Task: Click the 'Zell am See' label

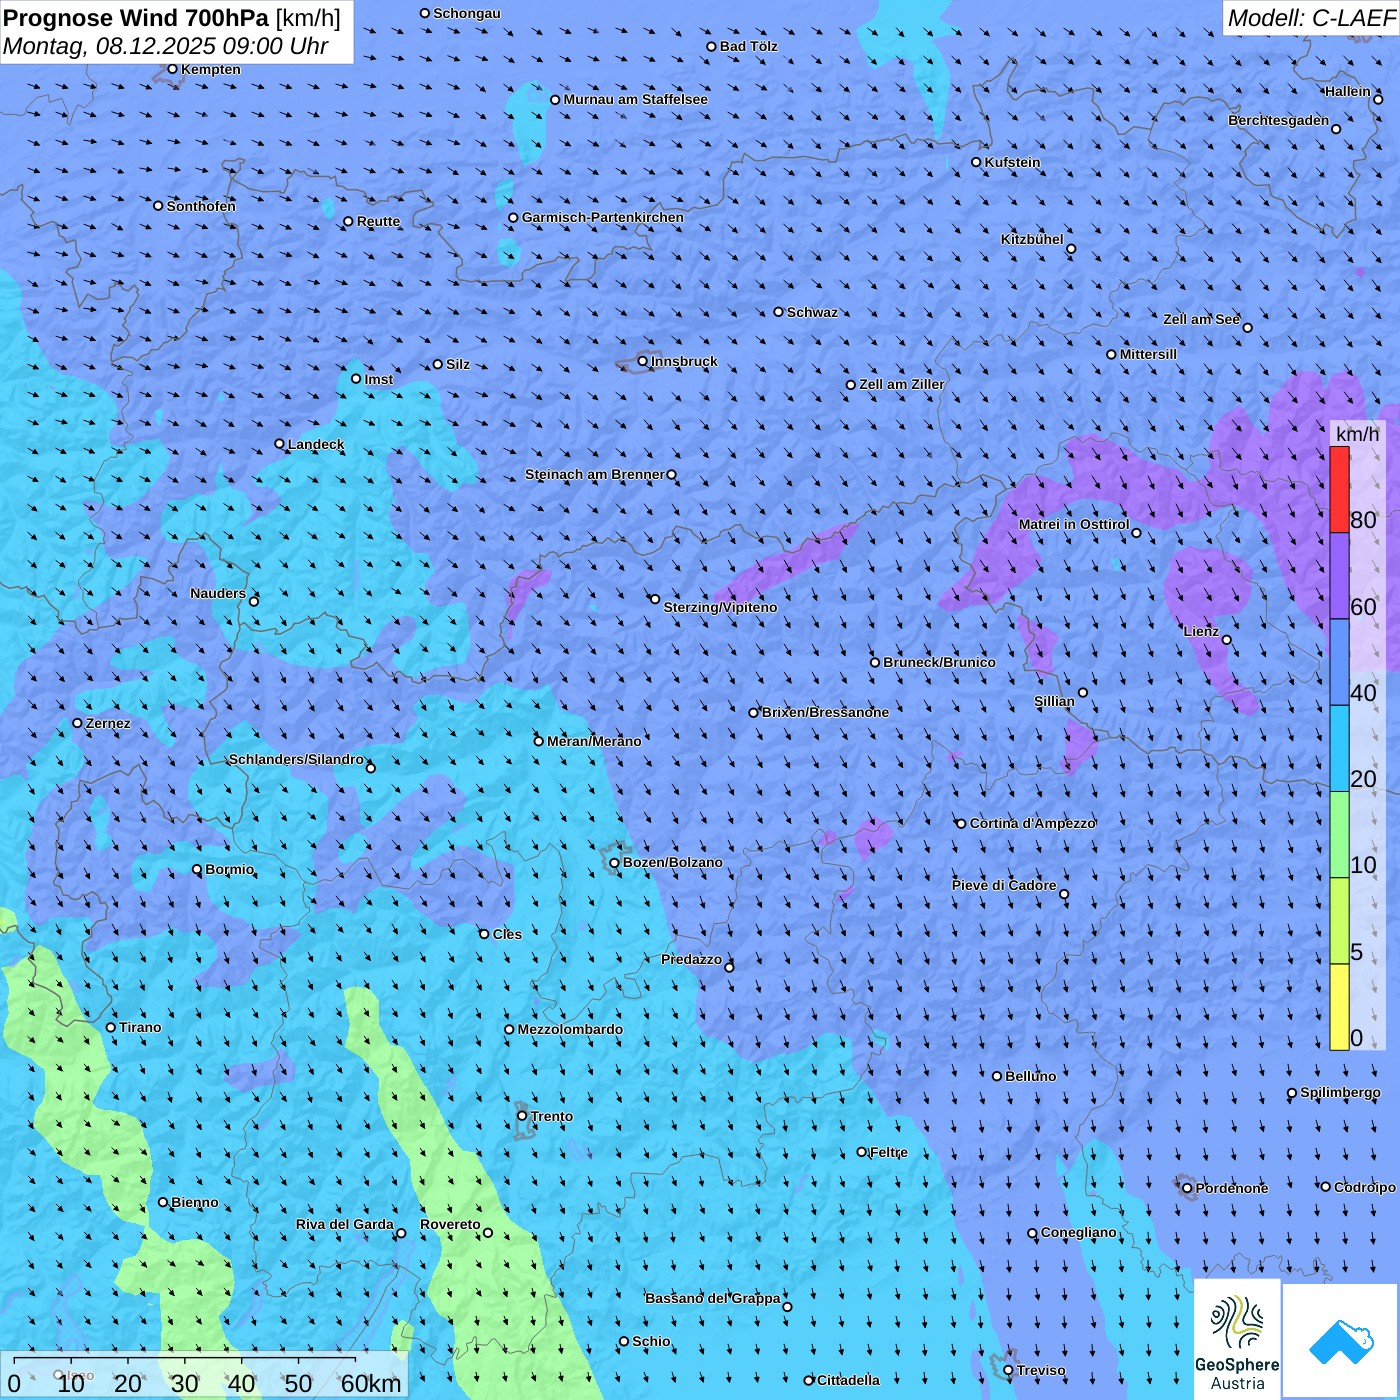Action: 1201,319
